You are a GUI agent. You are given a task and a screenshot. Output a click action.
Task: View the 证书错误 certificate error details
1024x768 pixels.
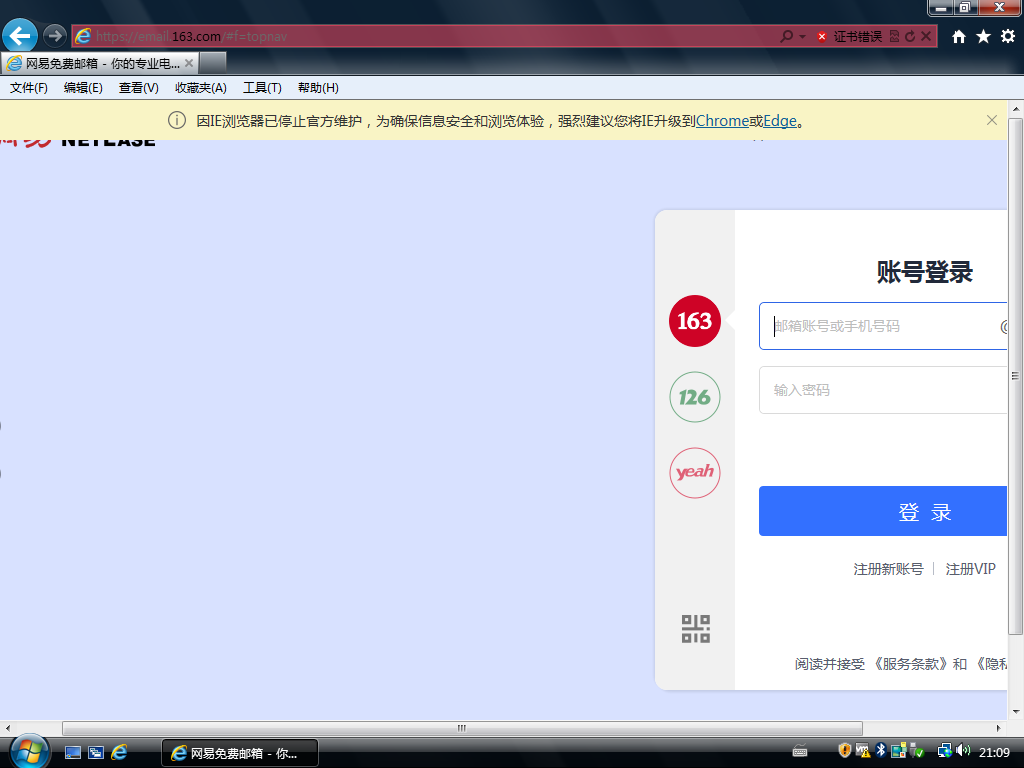(x=857, y=37)
